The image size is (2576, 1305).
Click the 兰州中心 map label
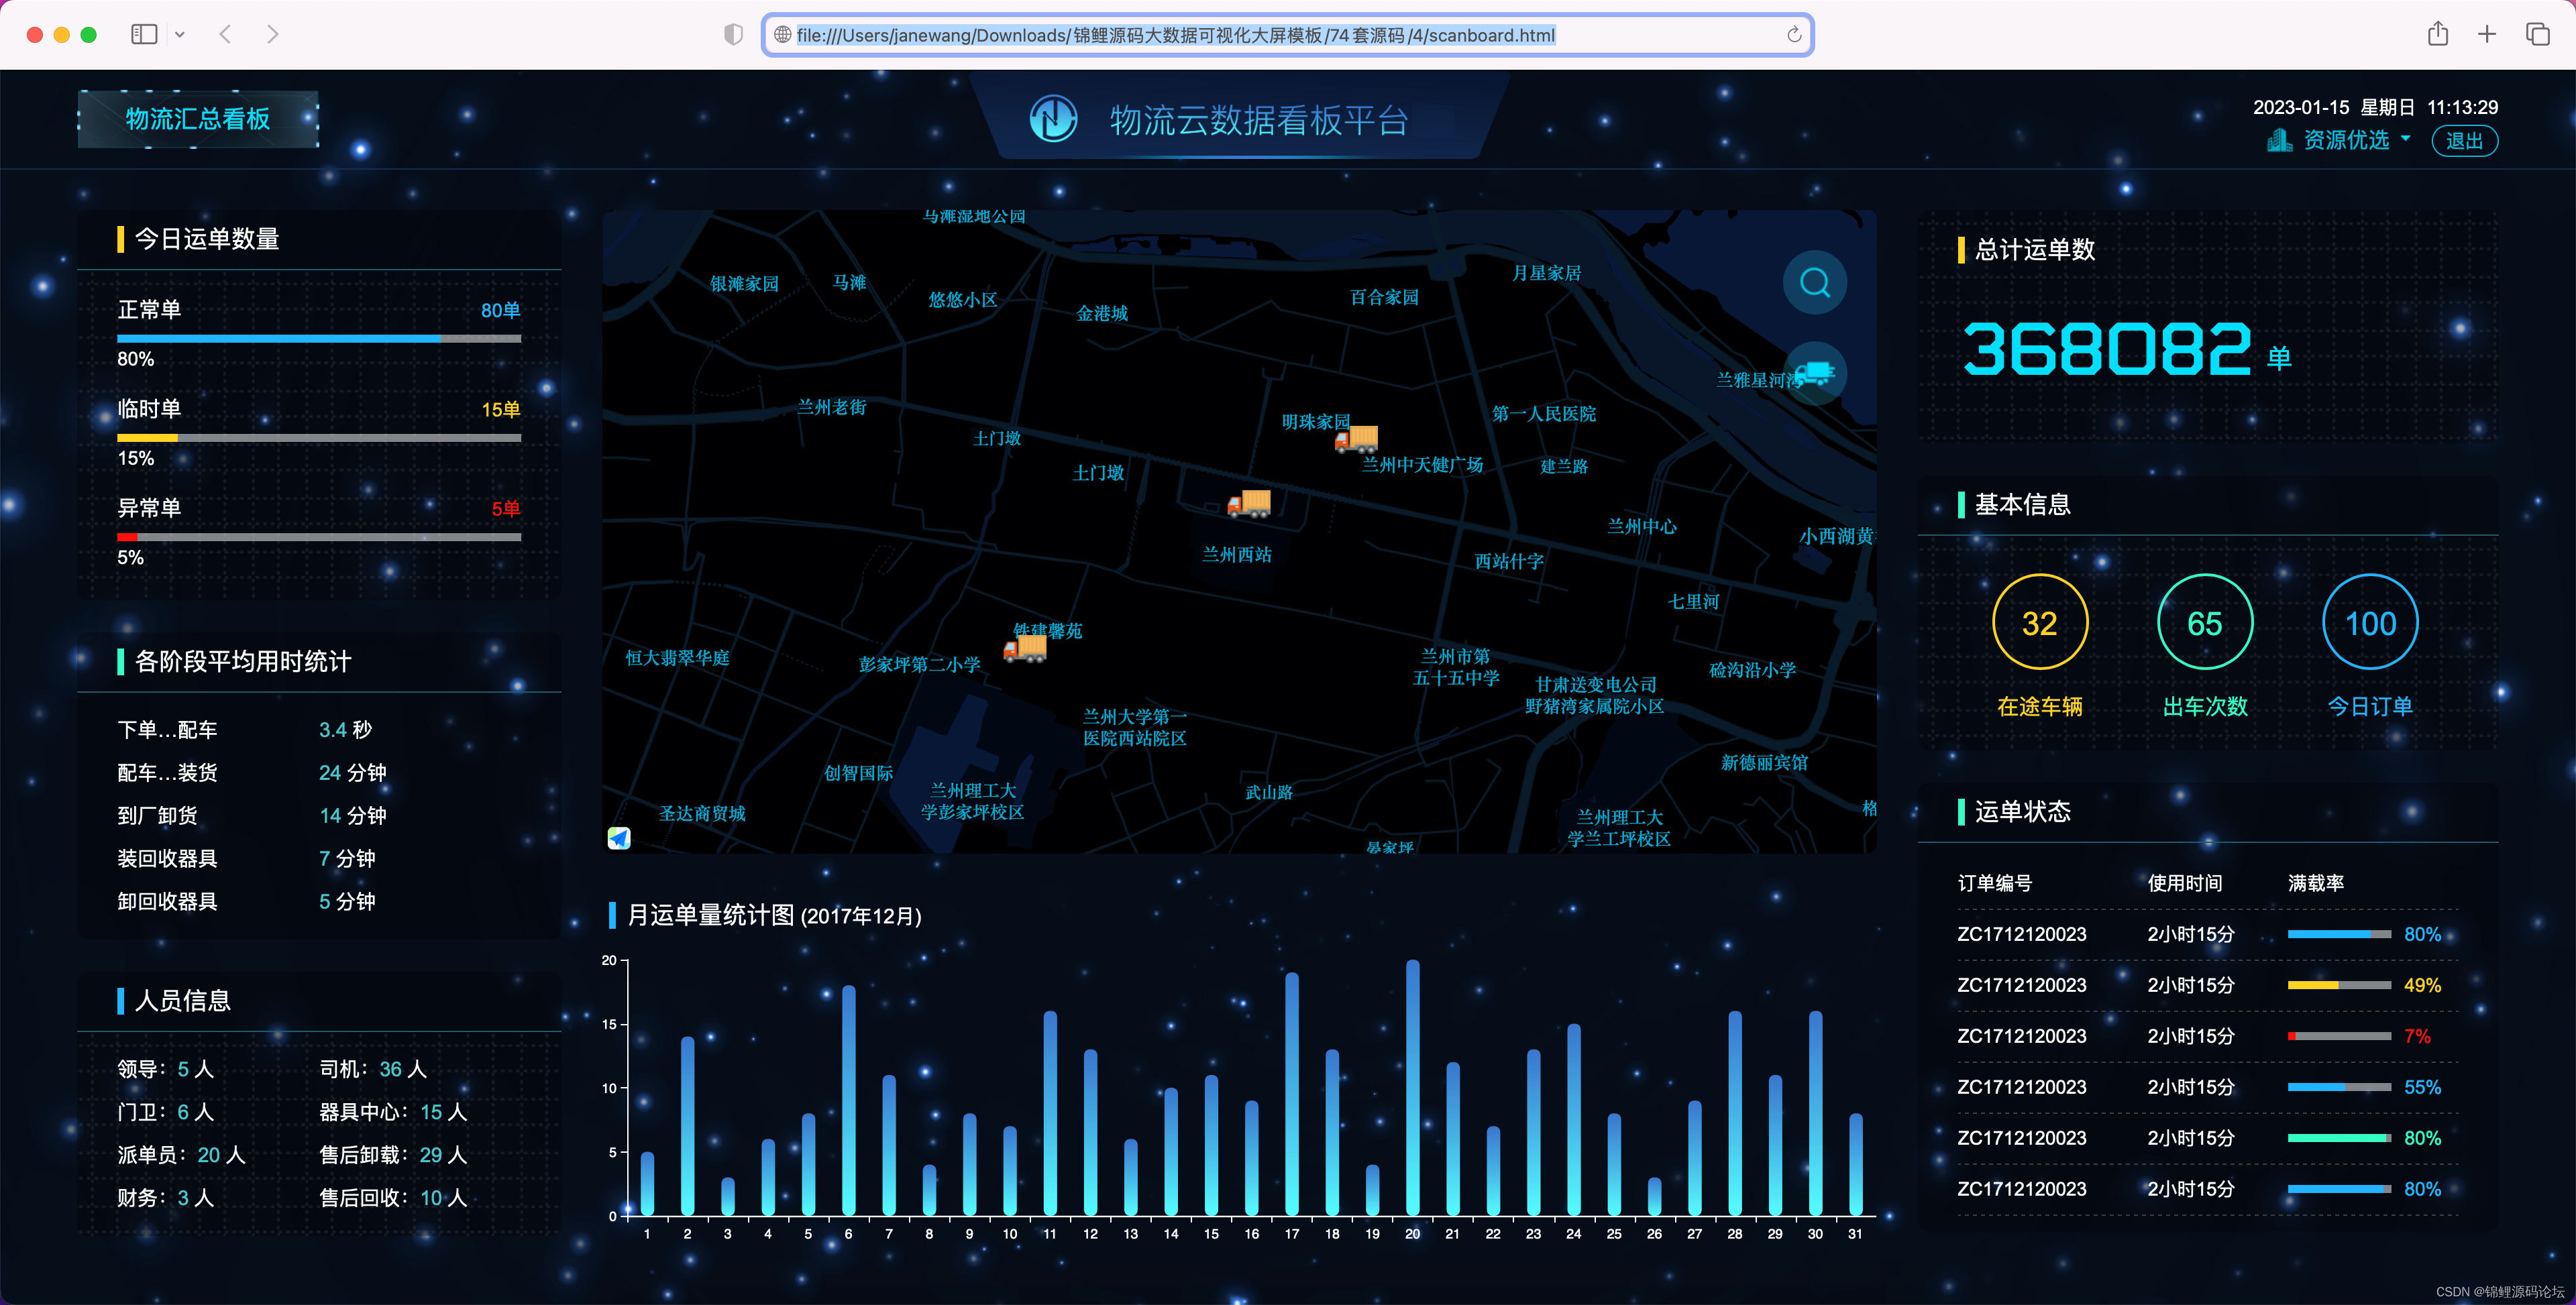pos(1641,526)
